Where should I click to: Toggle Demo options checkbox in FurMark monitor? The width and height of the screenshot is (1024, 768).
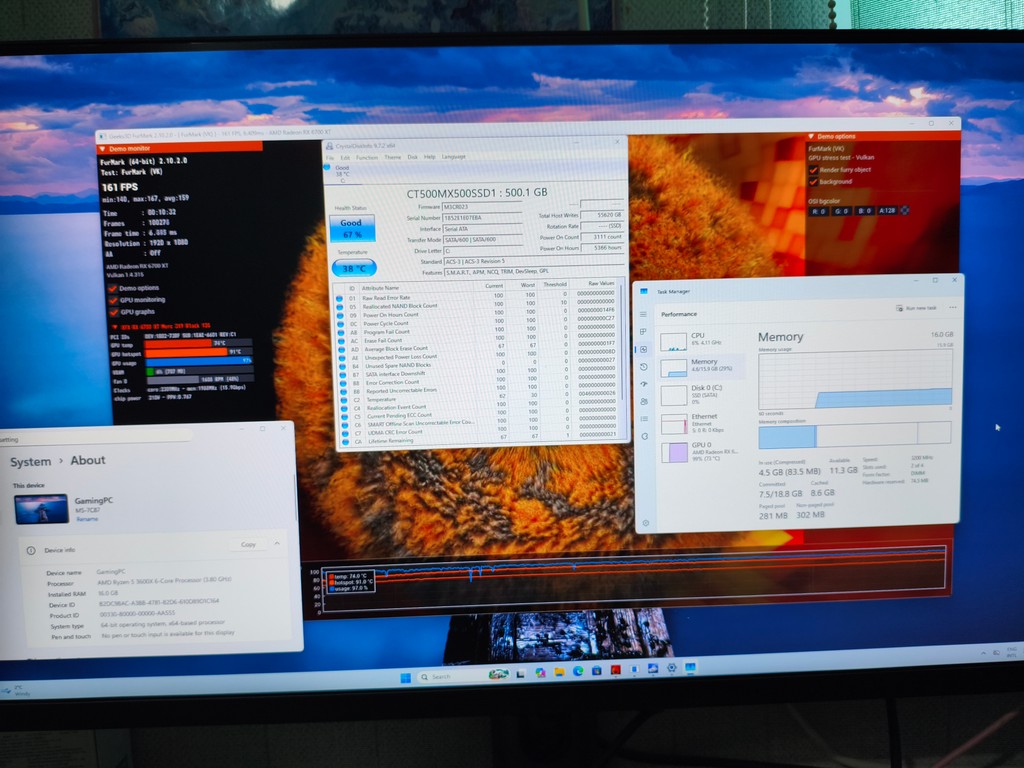(112, 288)
